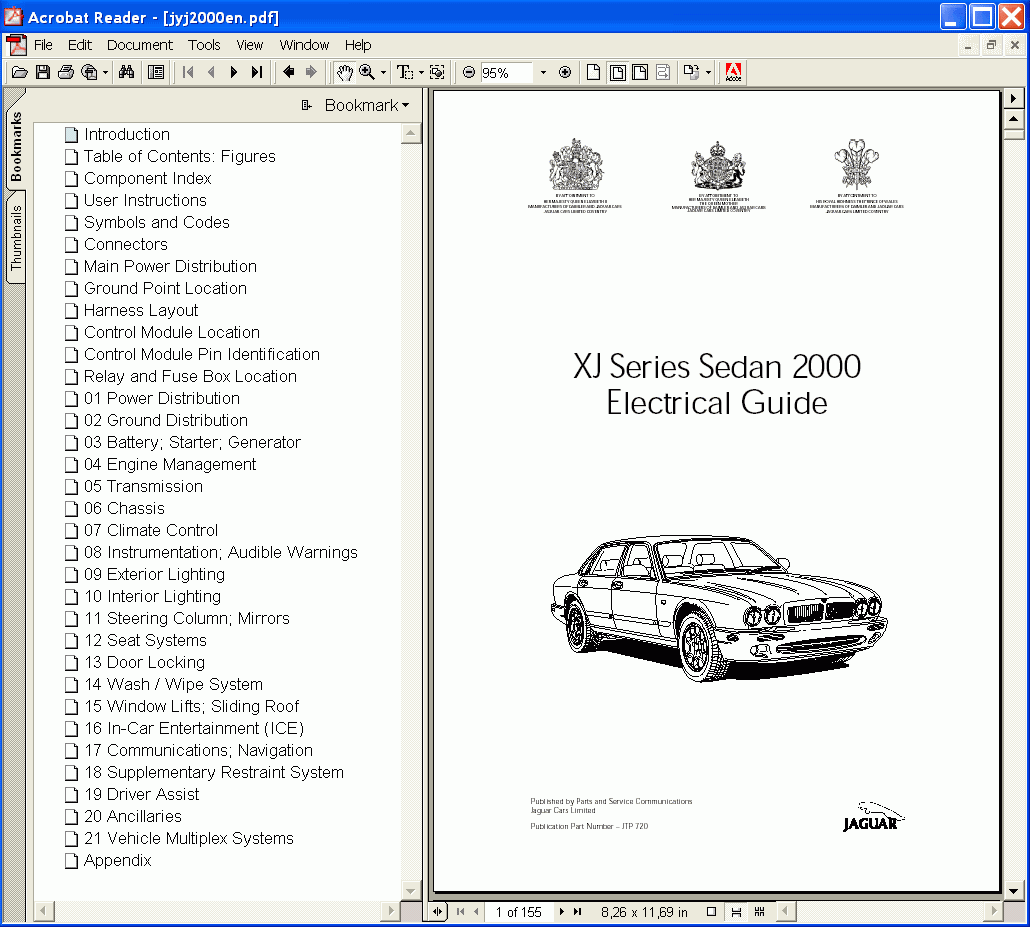This screenshot has width=1030, height=927.
Task: Open the 07 Climate Control bookmark
Action: click(150, 530)
